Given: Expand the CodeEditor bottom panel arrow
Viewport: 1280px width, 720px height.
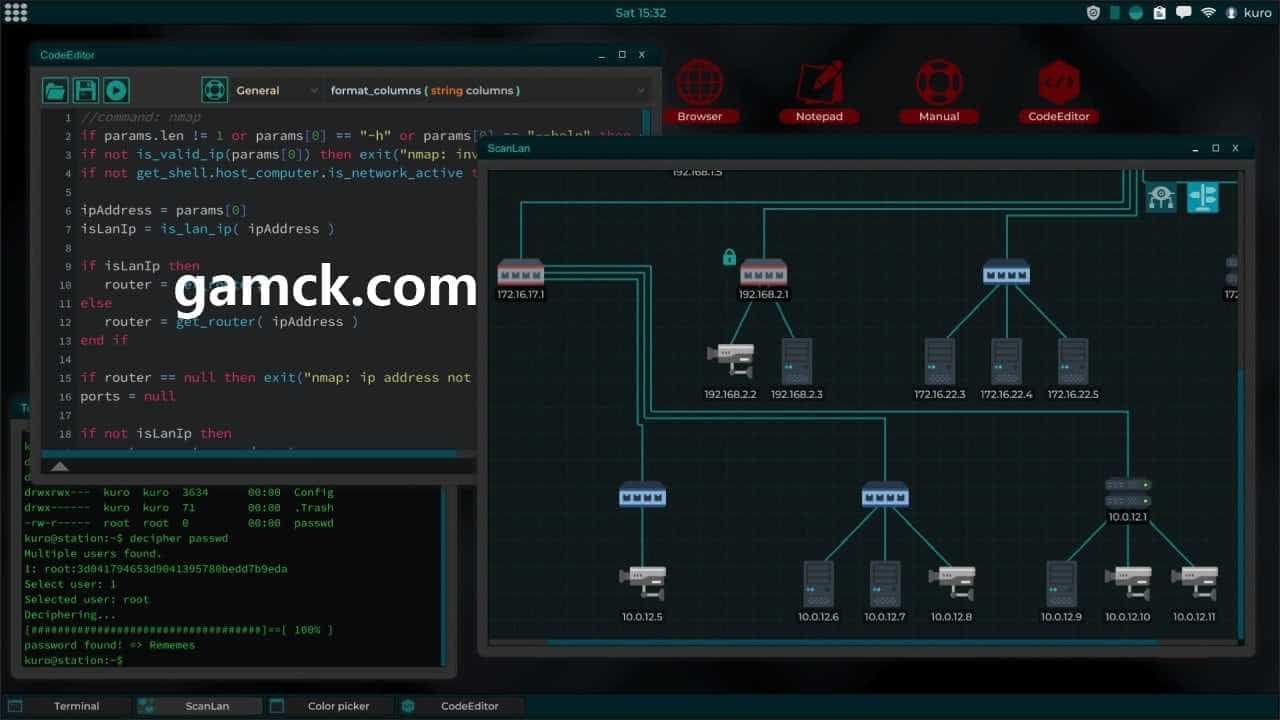Looking at the screenshot, I should click(x=60, y=466).
